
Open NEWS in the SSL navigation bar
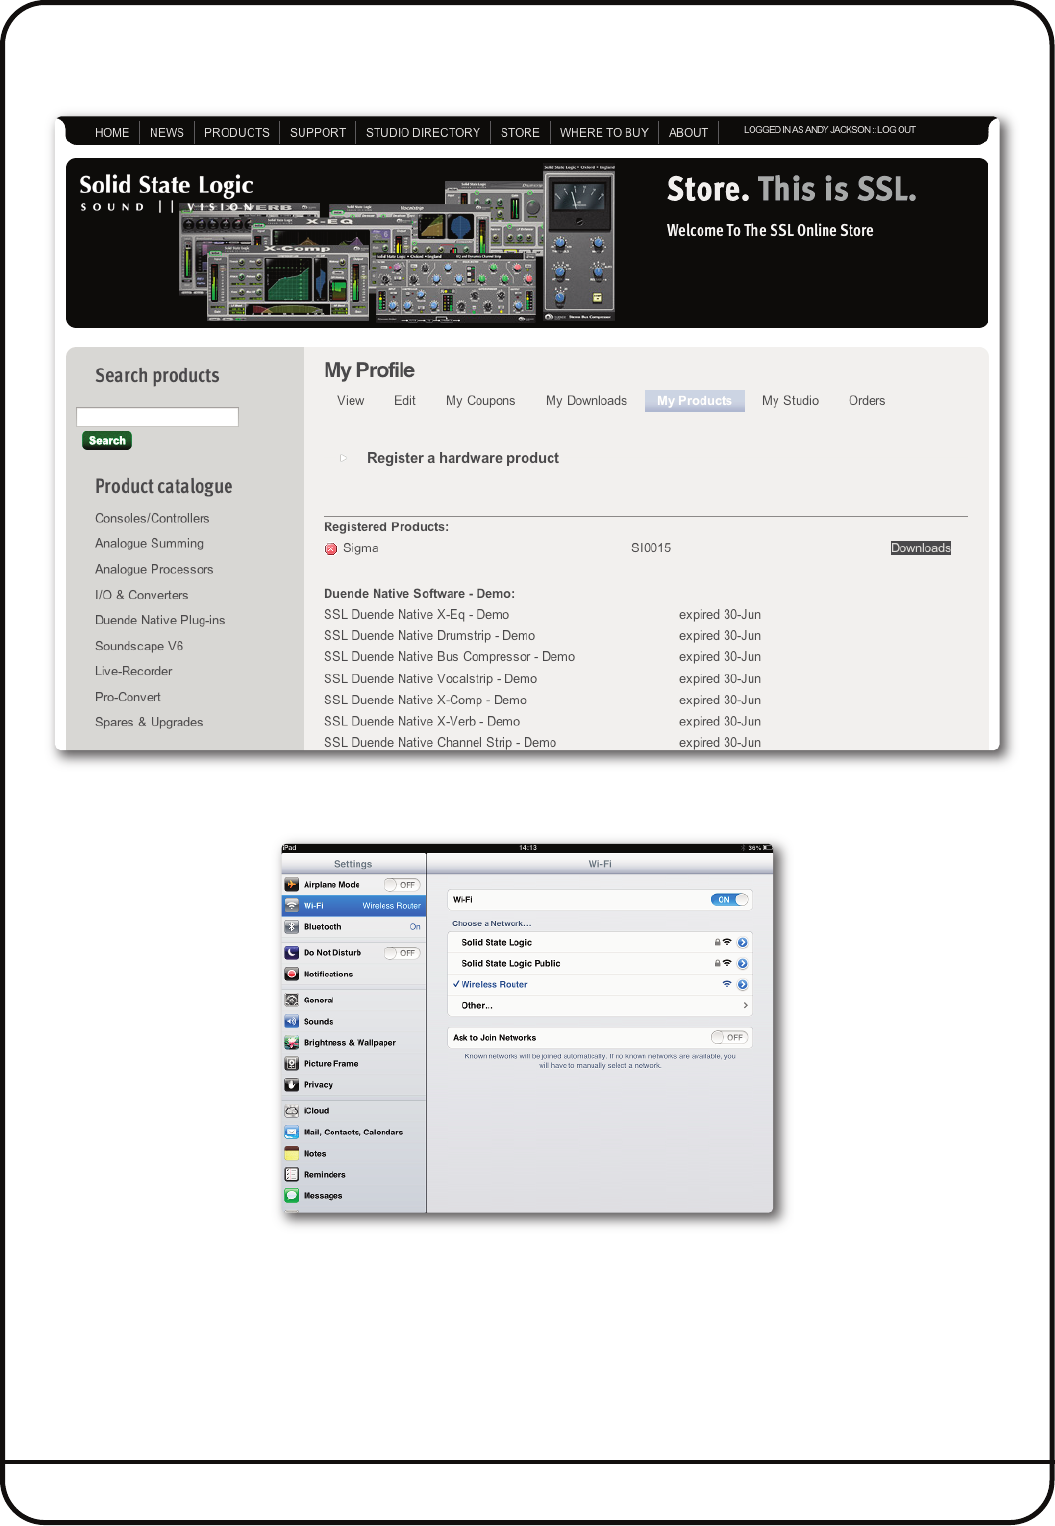click(x=167, y=133)
